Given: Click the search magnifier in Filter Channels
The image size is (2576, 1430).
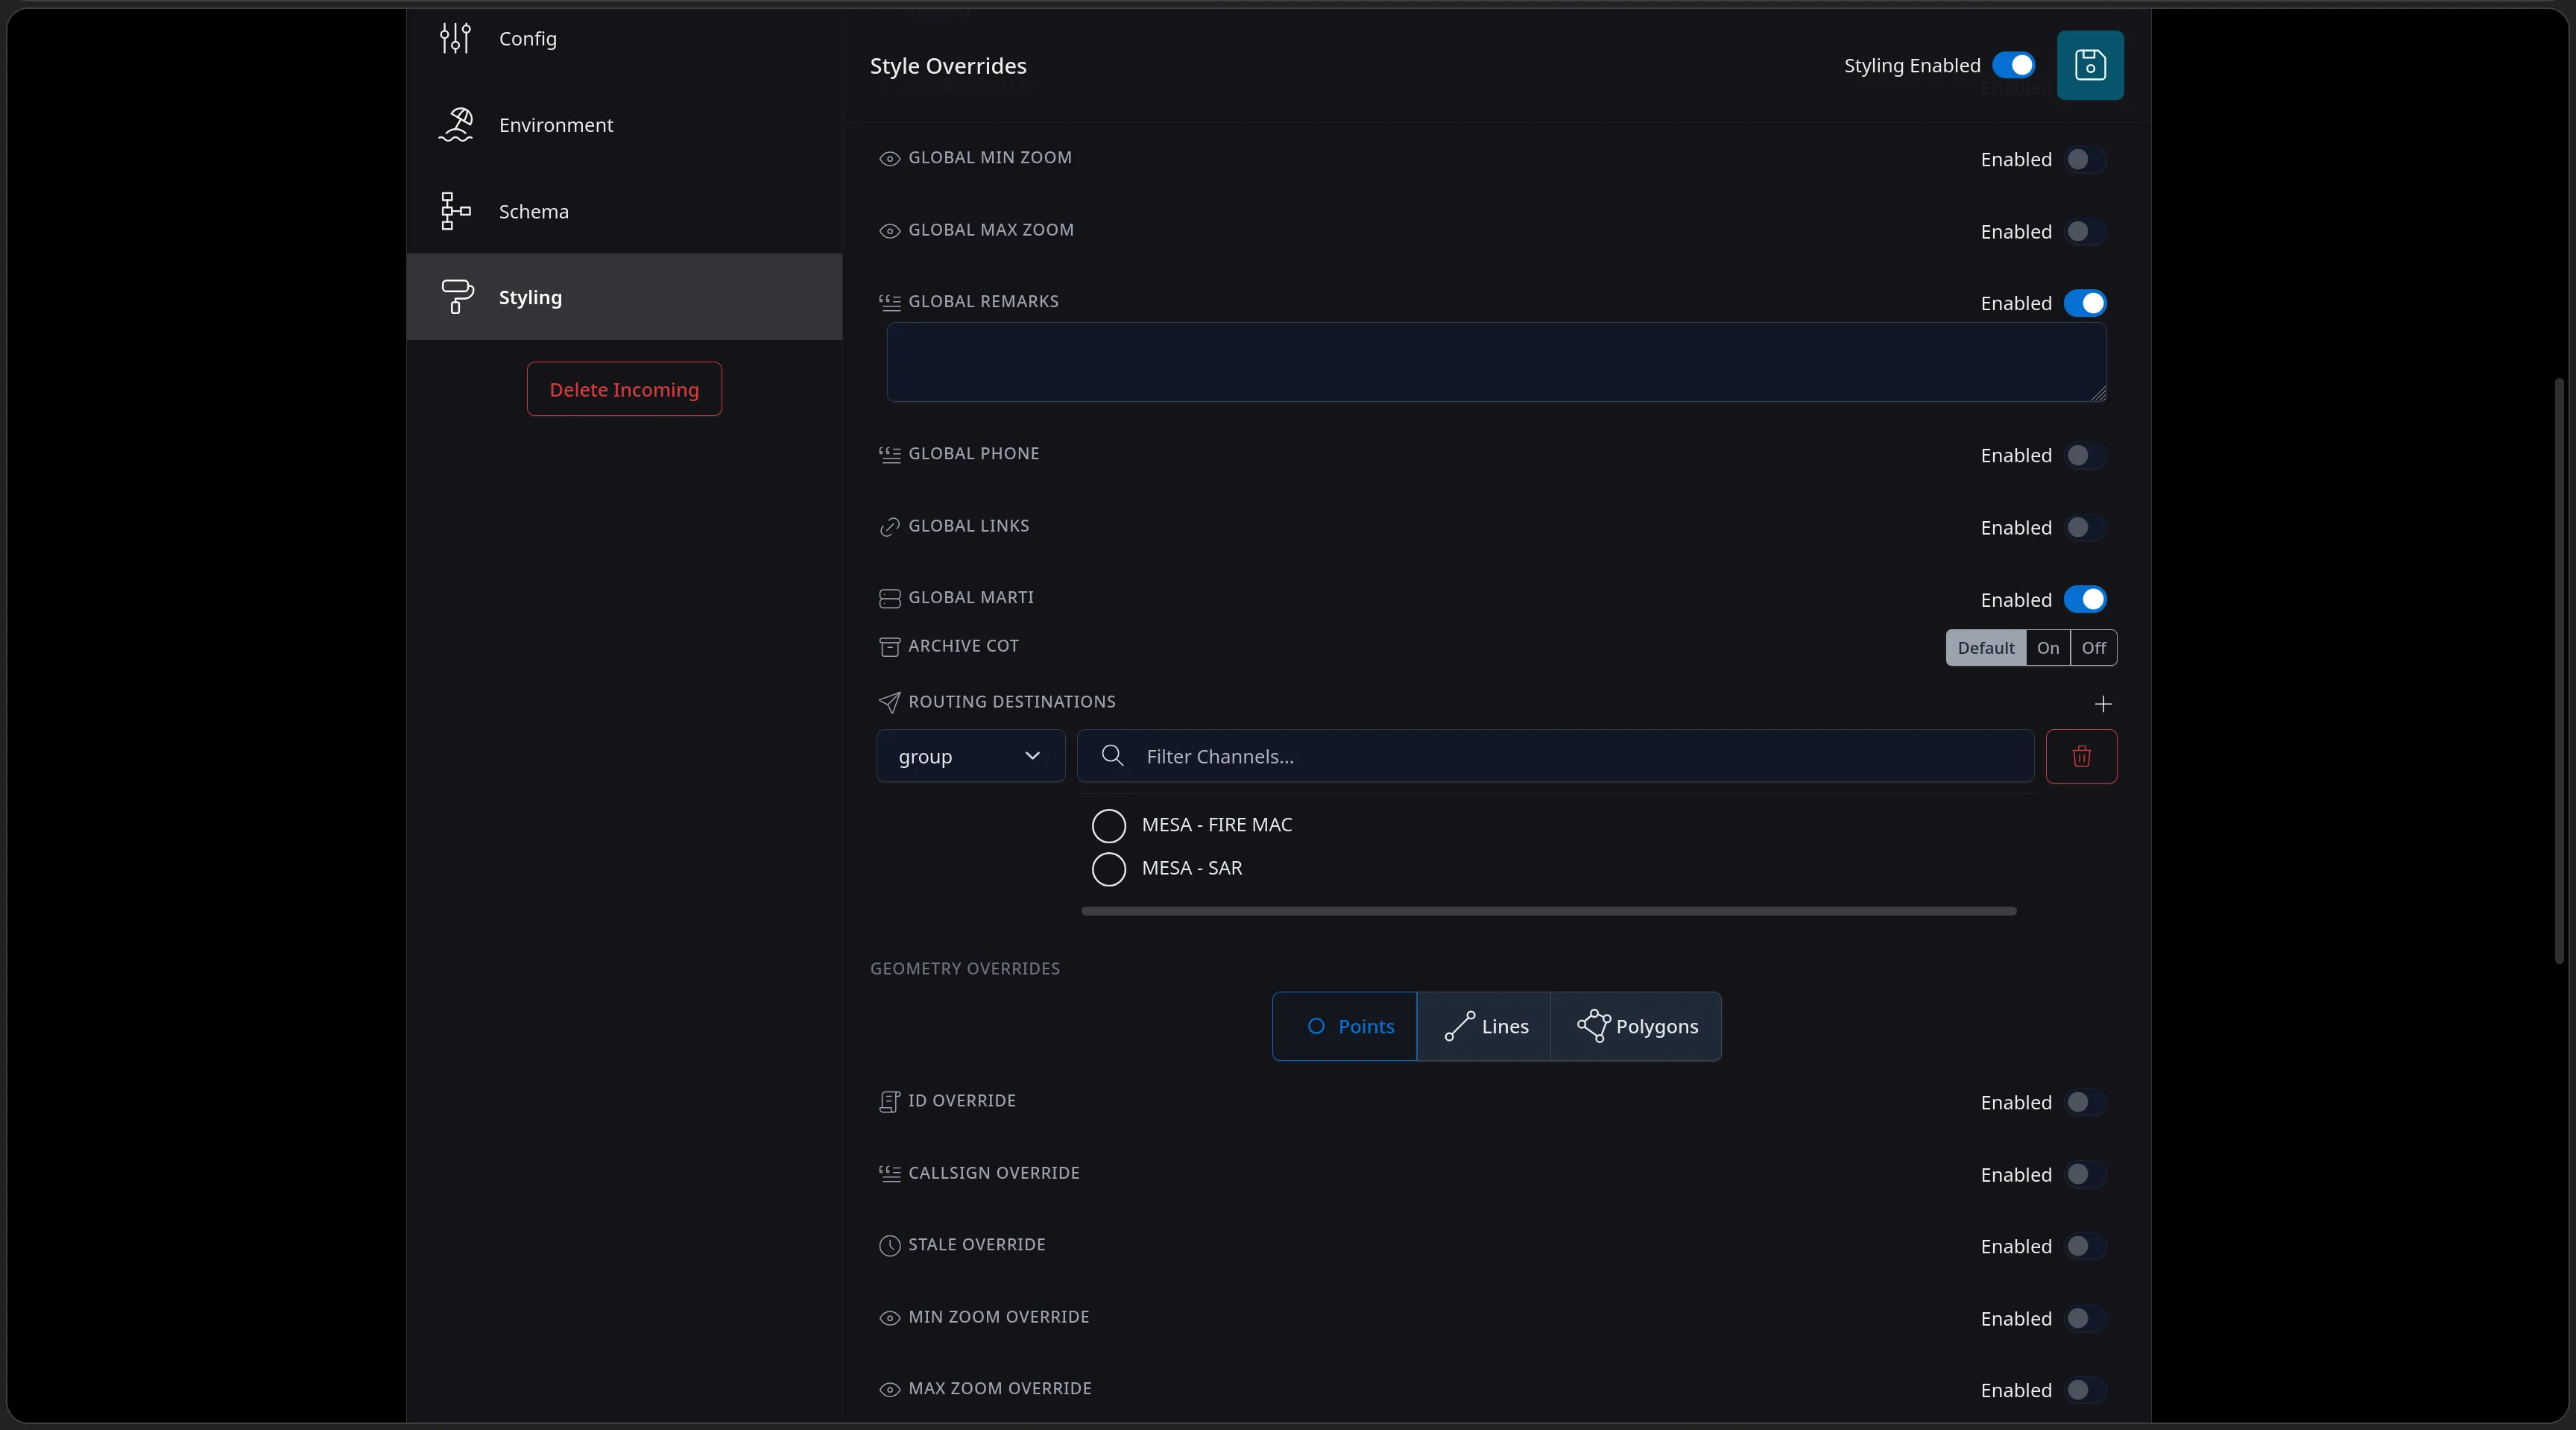Looking at the screenshot, I should tap(1112, 756).
